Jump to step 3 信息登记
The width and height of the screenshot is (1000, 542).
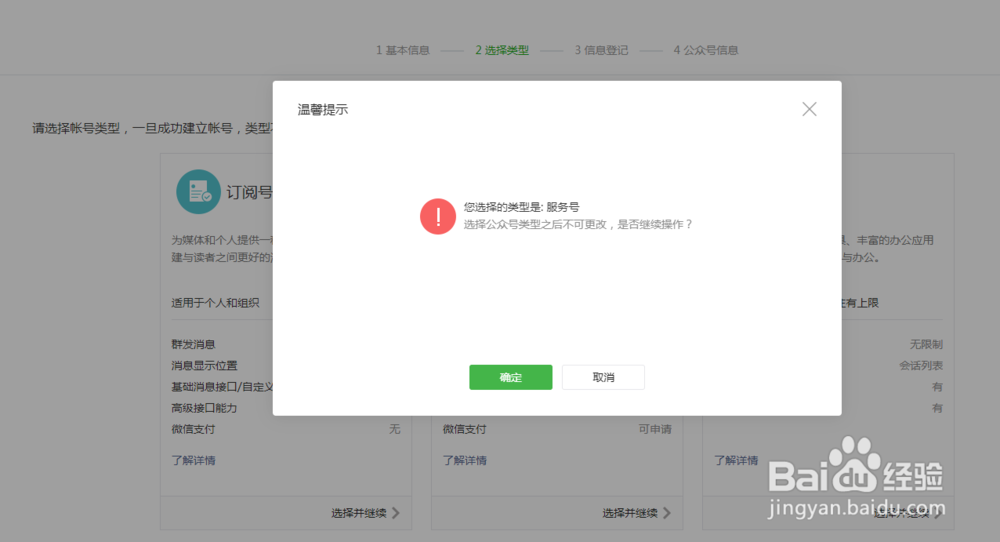click(x=601, y=50)
